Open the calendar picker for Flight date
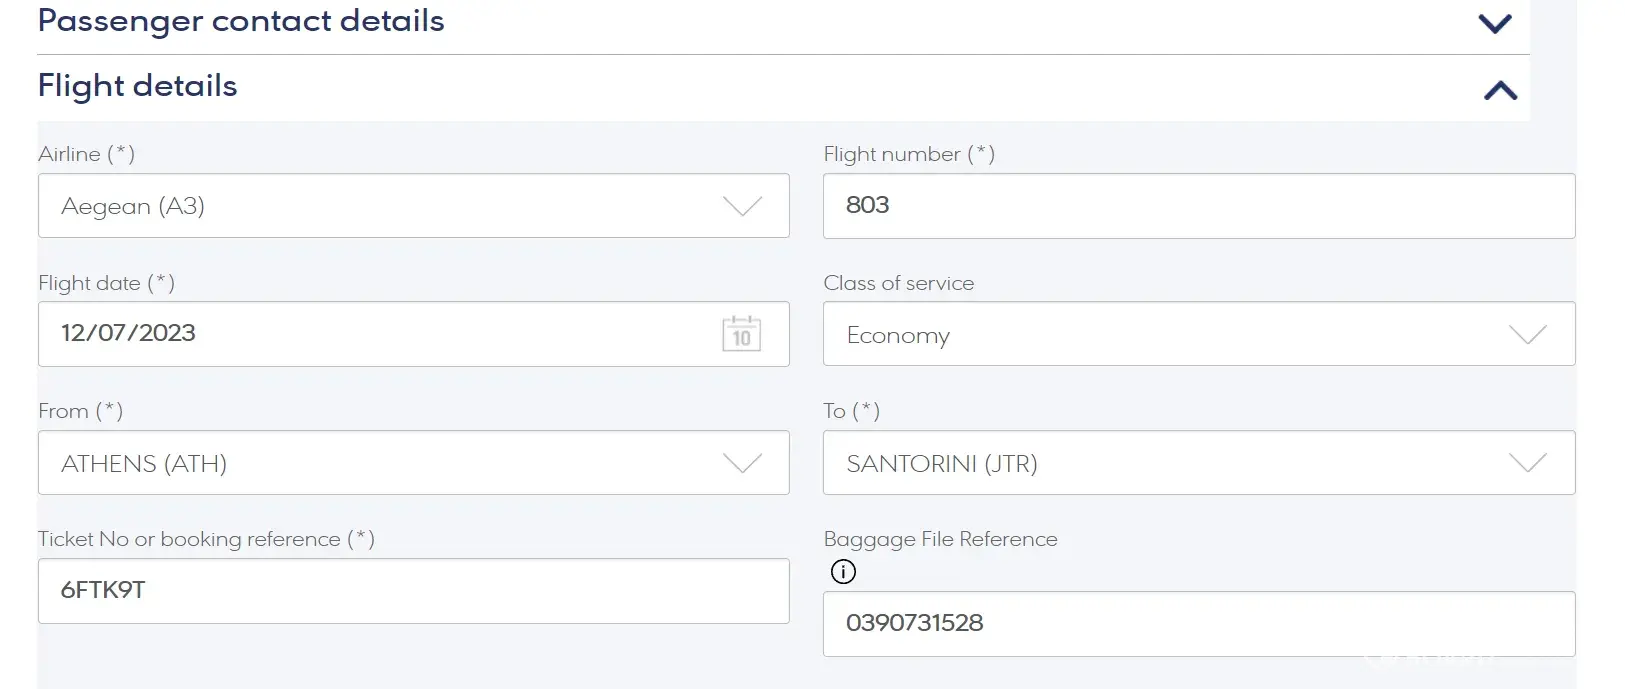This screenshot has width=1625, height=689. click(741, 334)
